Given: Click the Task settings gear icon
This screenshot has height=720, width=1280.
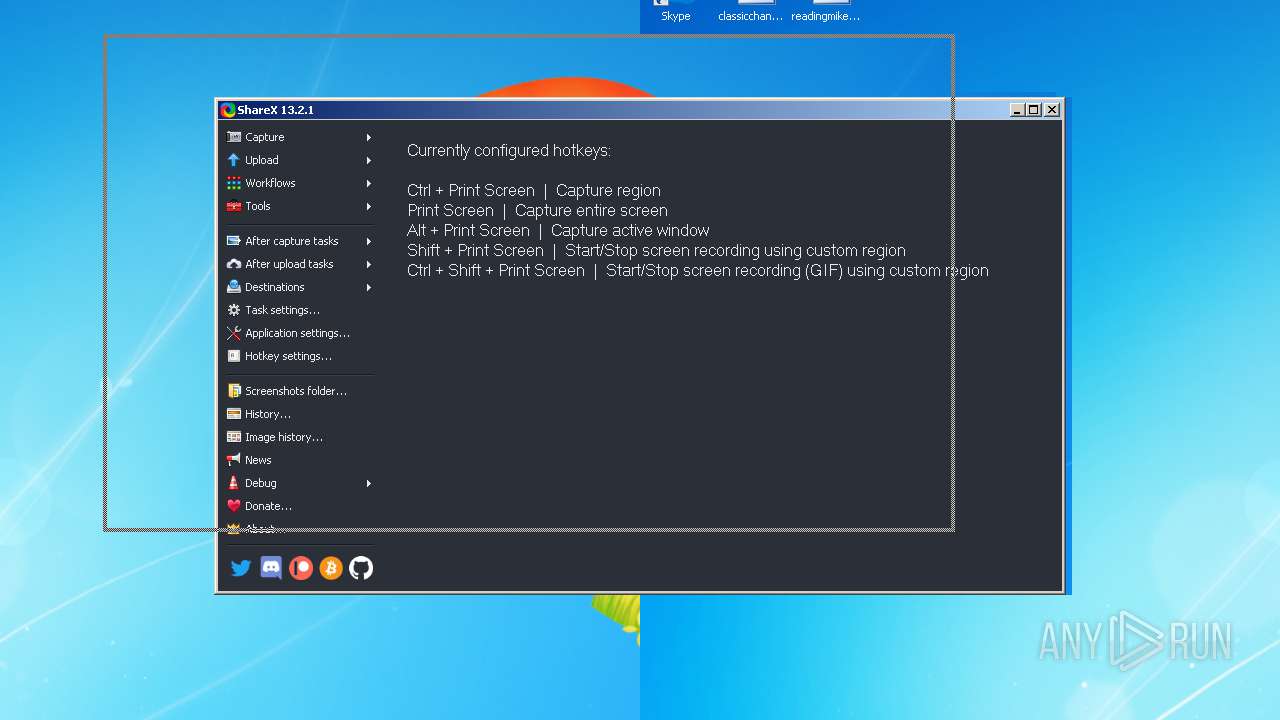Looking at the screenshot, I should coord(234,310).
